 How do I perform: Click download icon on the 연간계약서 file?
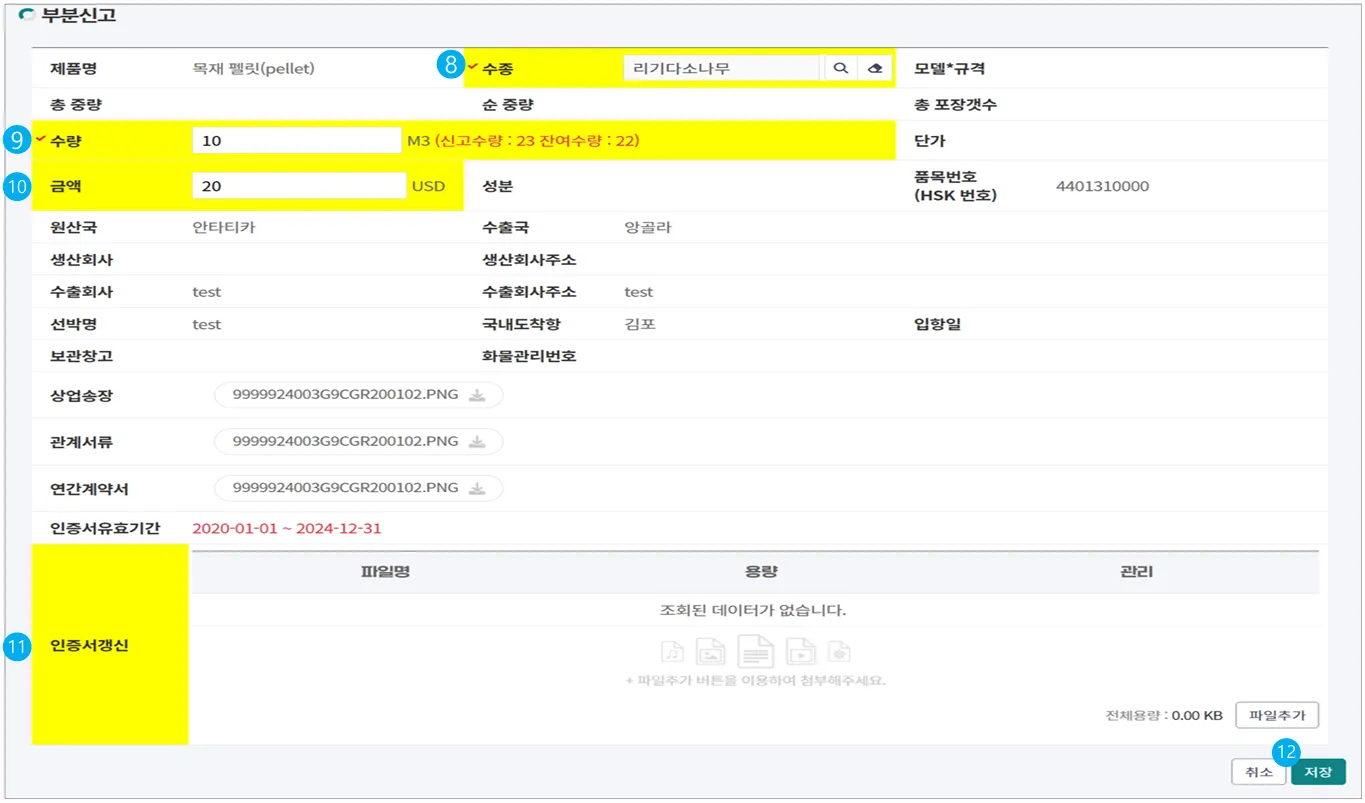point(477,489)
